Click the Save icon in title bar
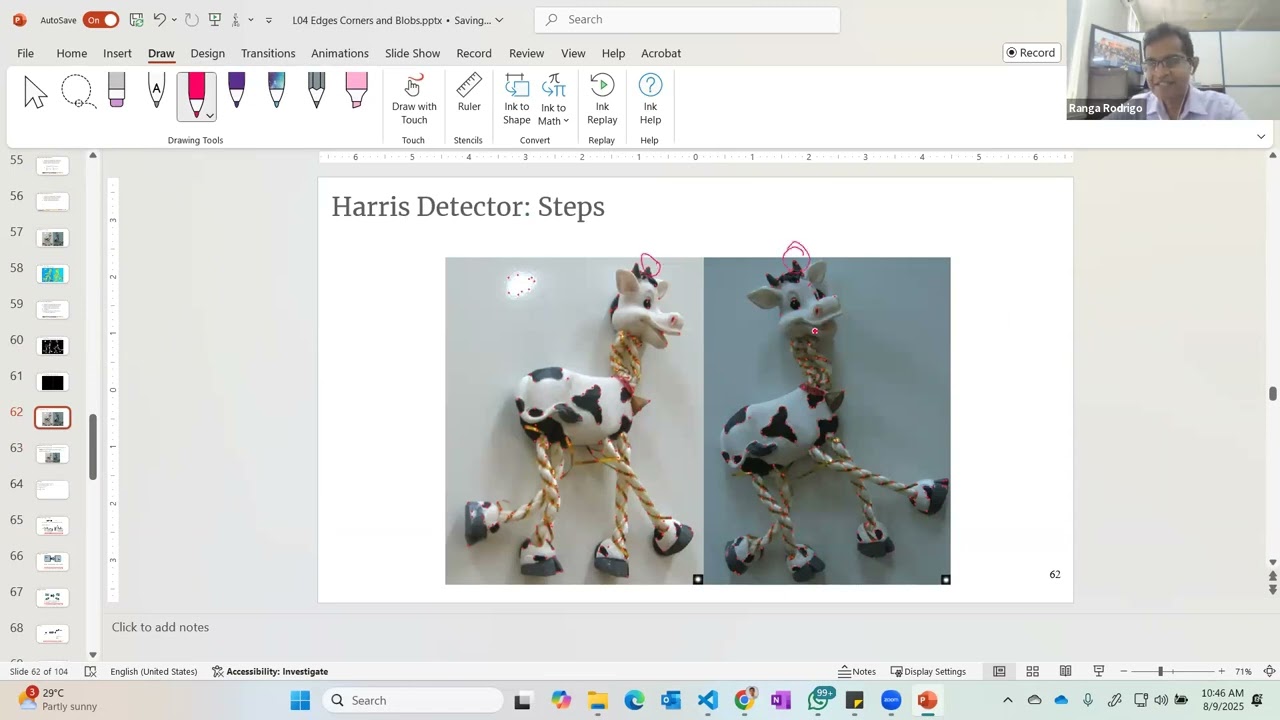Image resolution: width=1280 pixels, height=720 pixels. click(136, 20)
